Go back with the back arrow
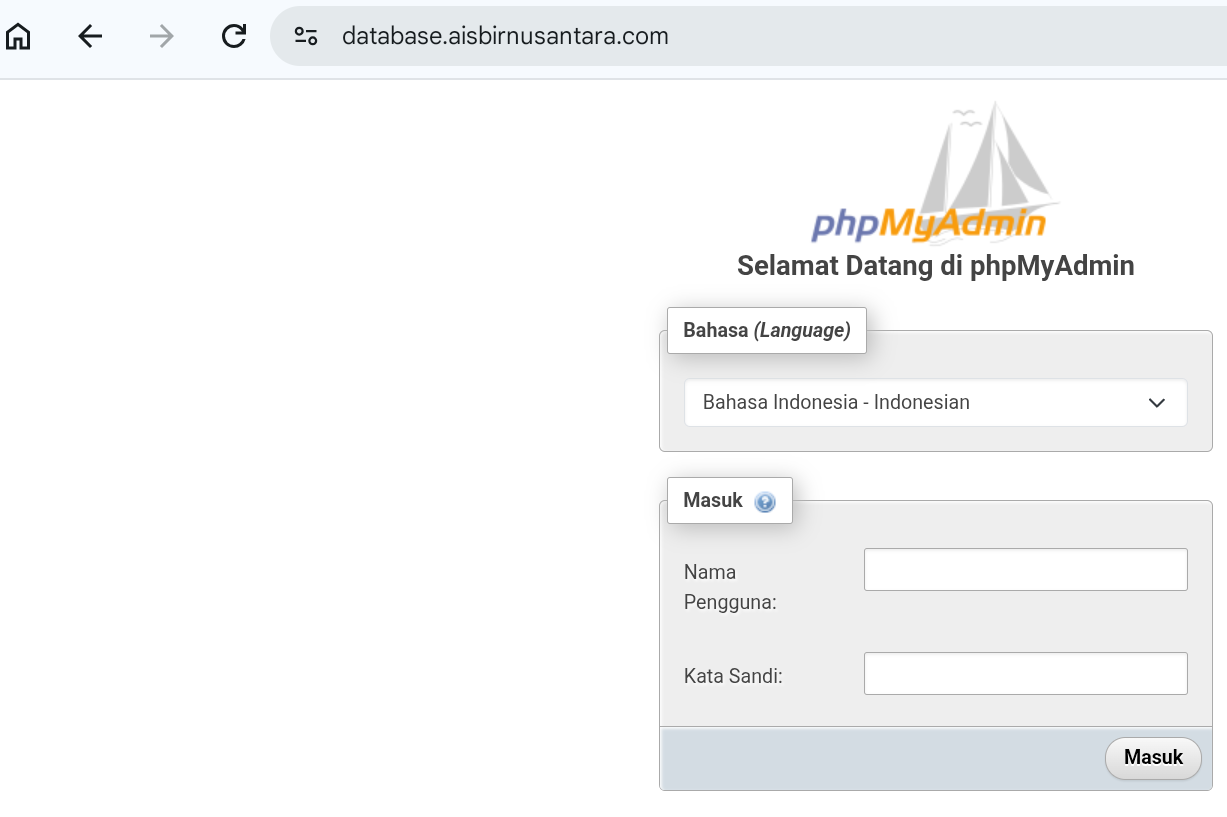This screenshot has width=1227, height=817. pos(90,37)
